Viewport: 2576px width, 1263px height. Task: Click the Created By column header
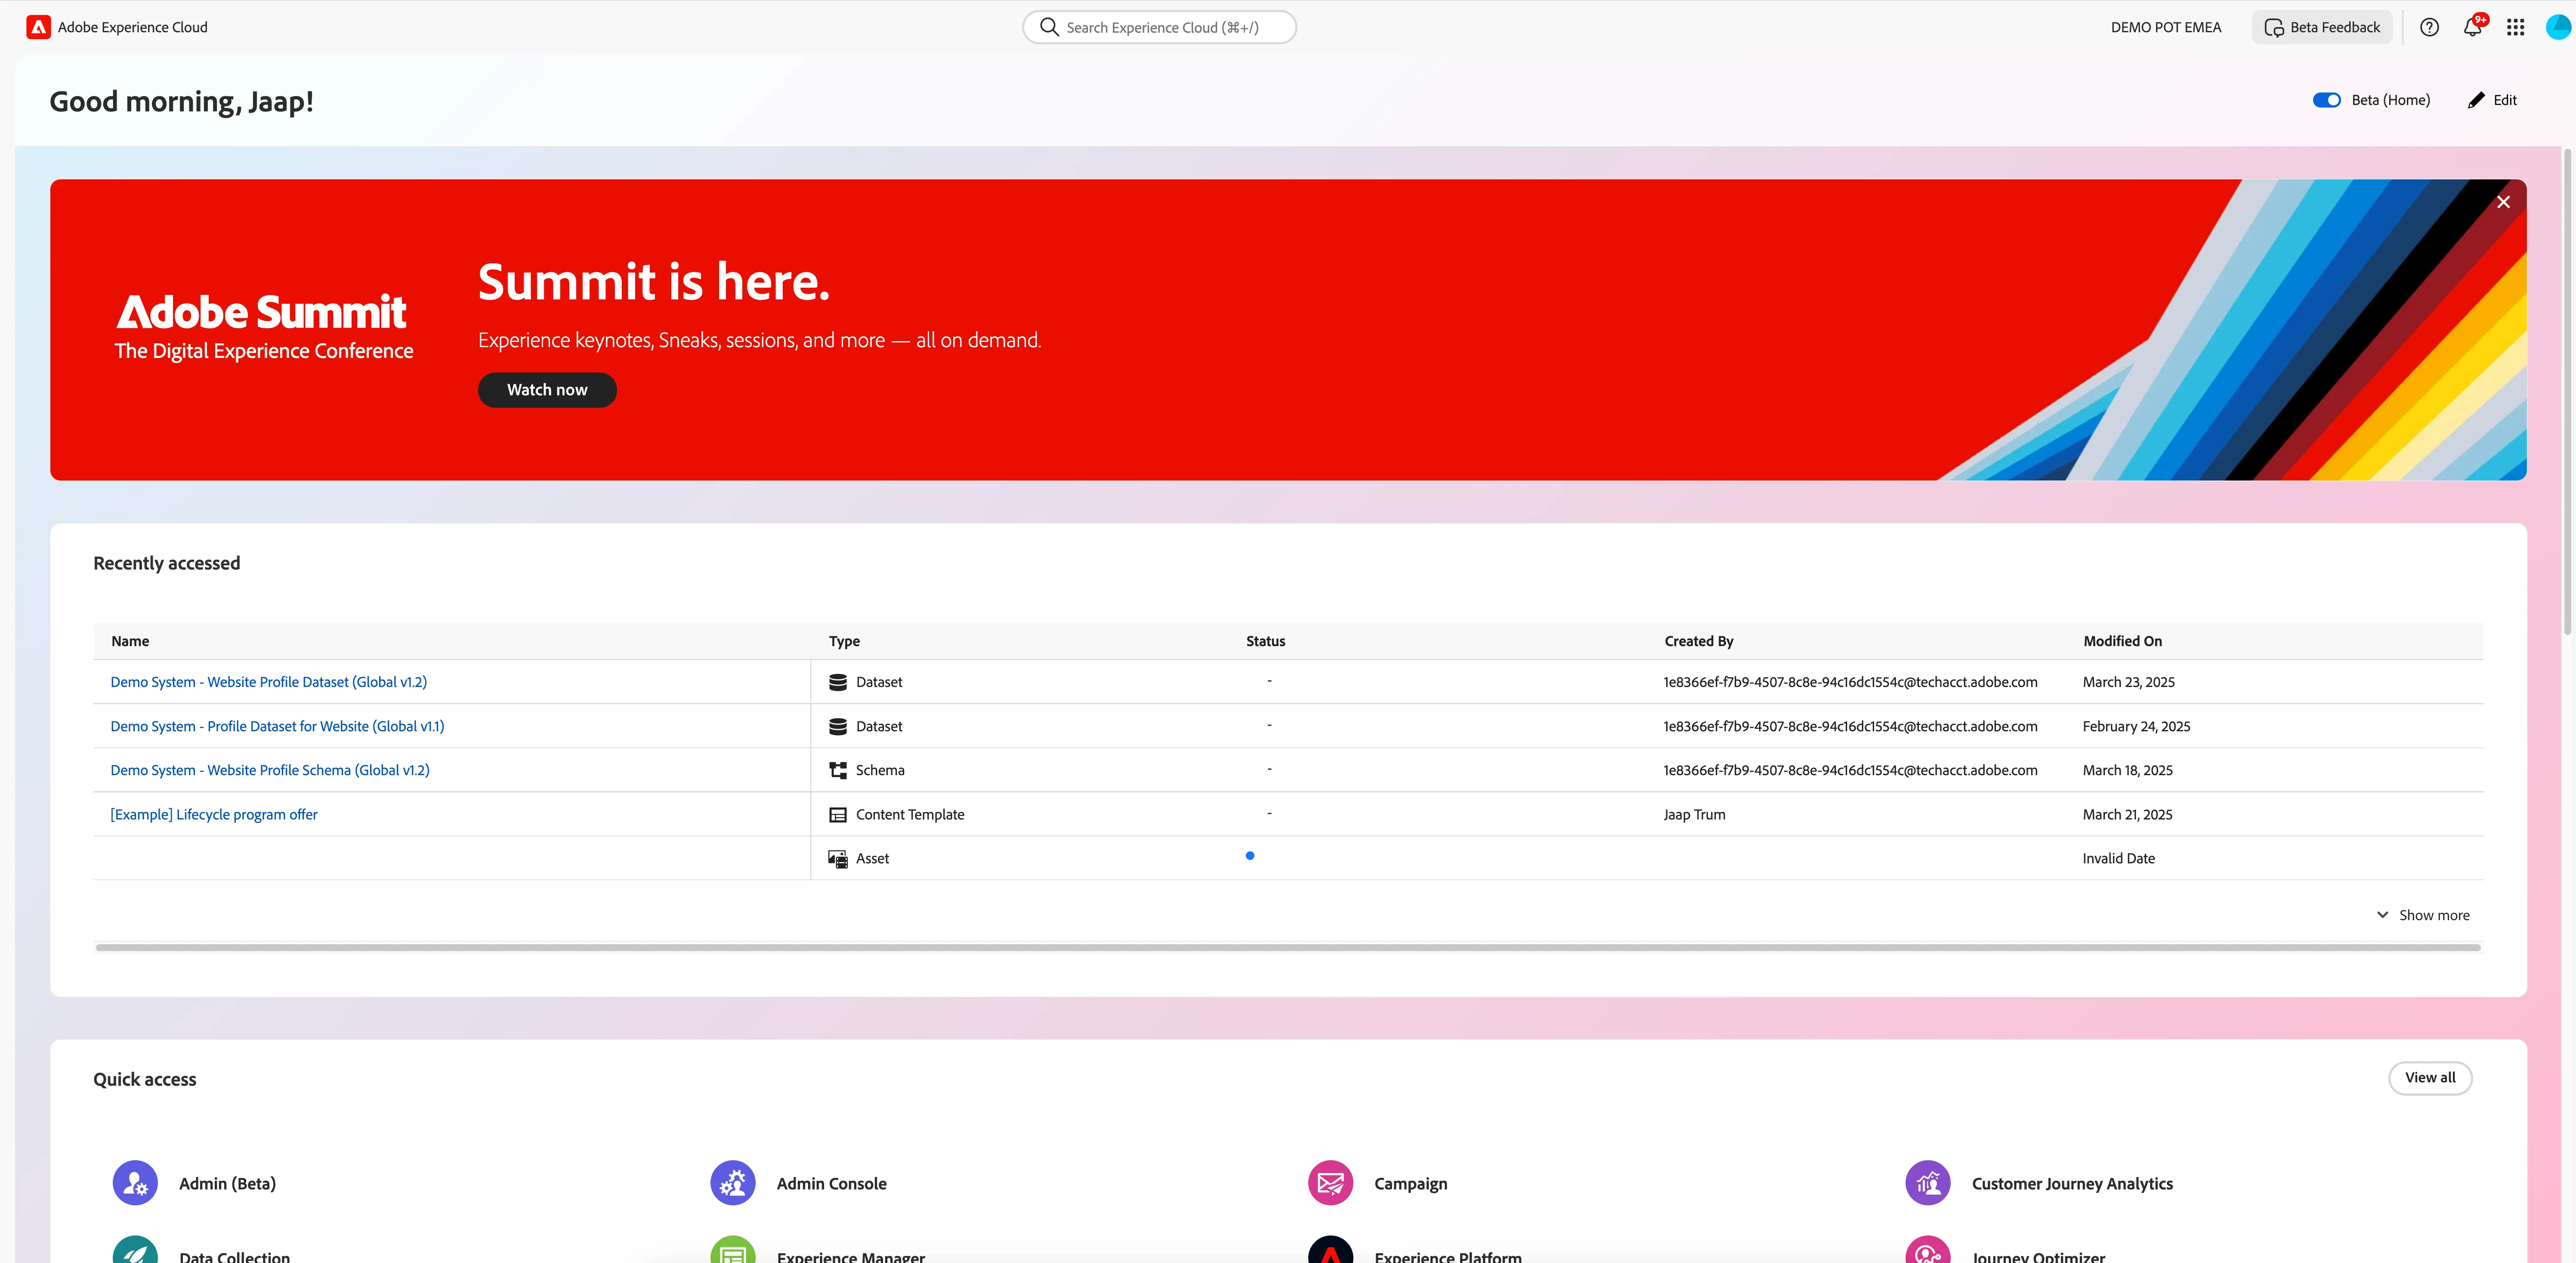click(x=1698, y=641)
